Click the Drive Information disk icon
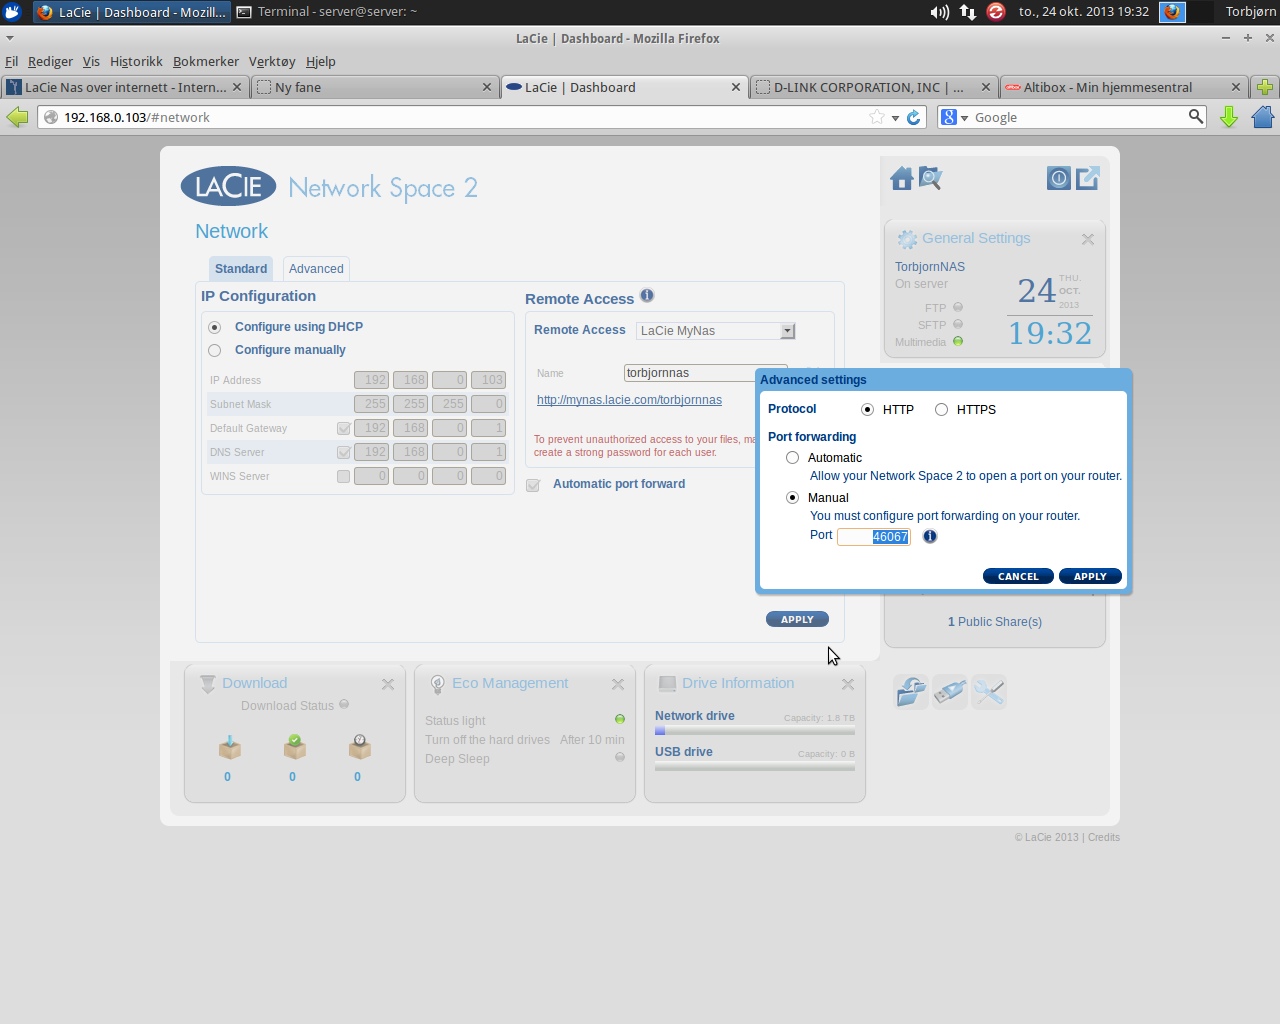Image resolution: width=1280 pixels, height=1024 pixels. 667,684
